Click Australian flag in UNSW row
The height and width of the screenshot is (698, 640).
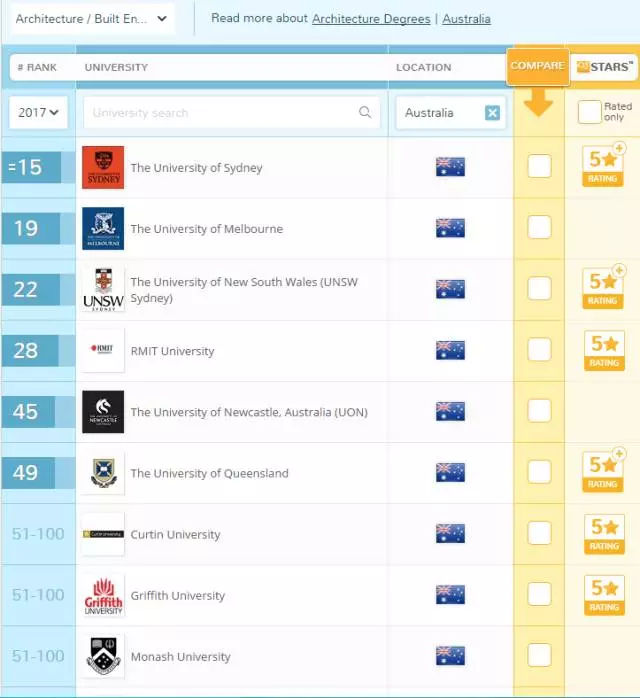click(450, 289)
